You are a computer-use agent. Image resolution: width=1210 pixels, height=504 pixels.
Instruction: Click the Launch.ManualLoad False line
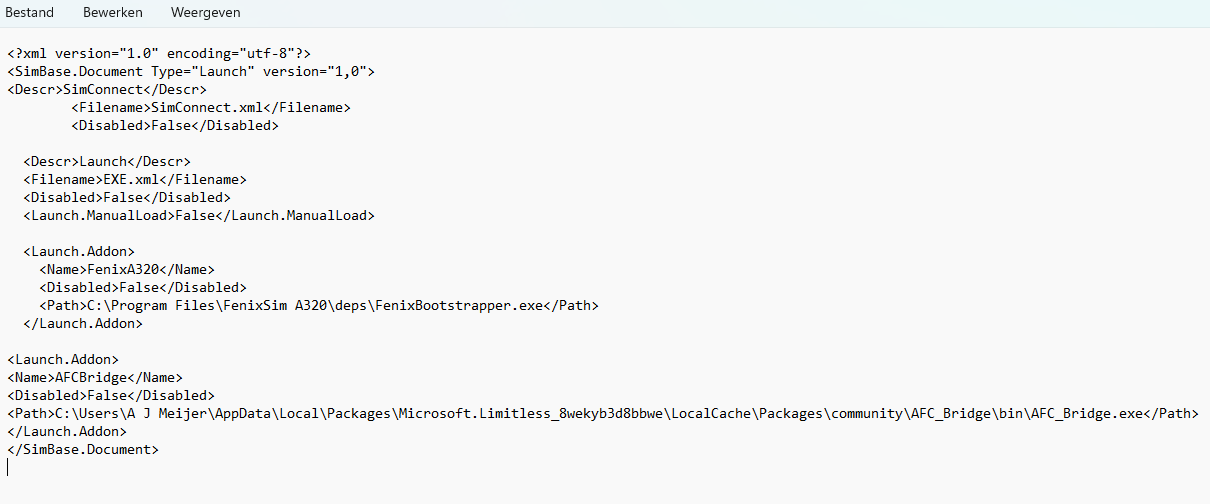tap(199, 215)
